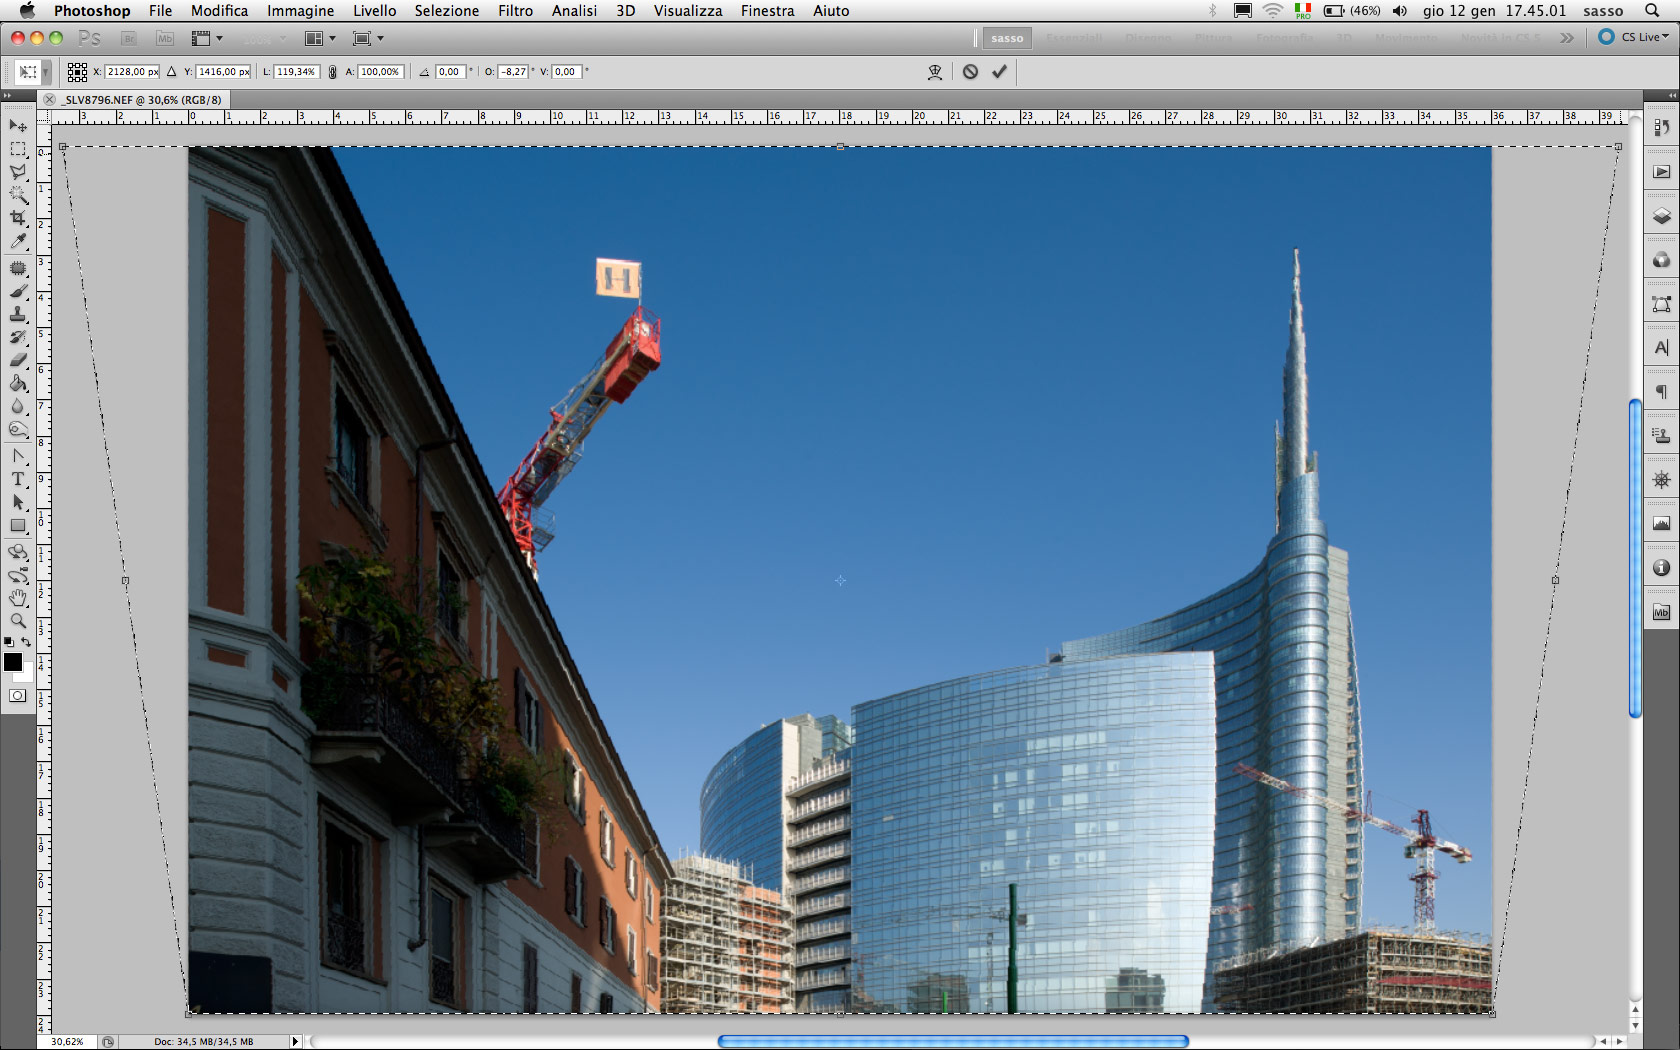This screenshot has width=1680, height=1050.
Task: Select the Path Selection tool
Action: point(18,502)
